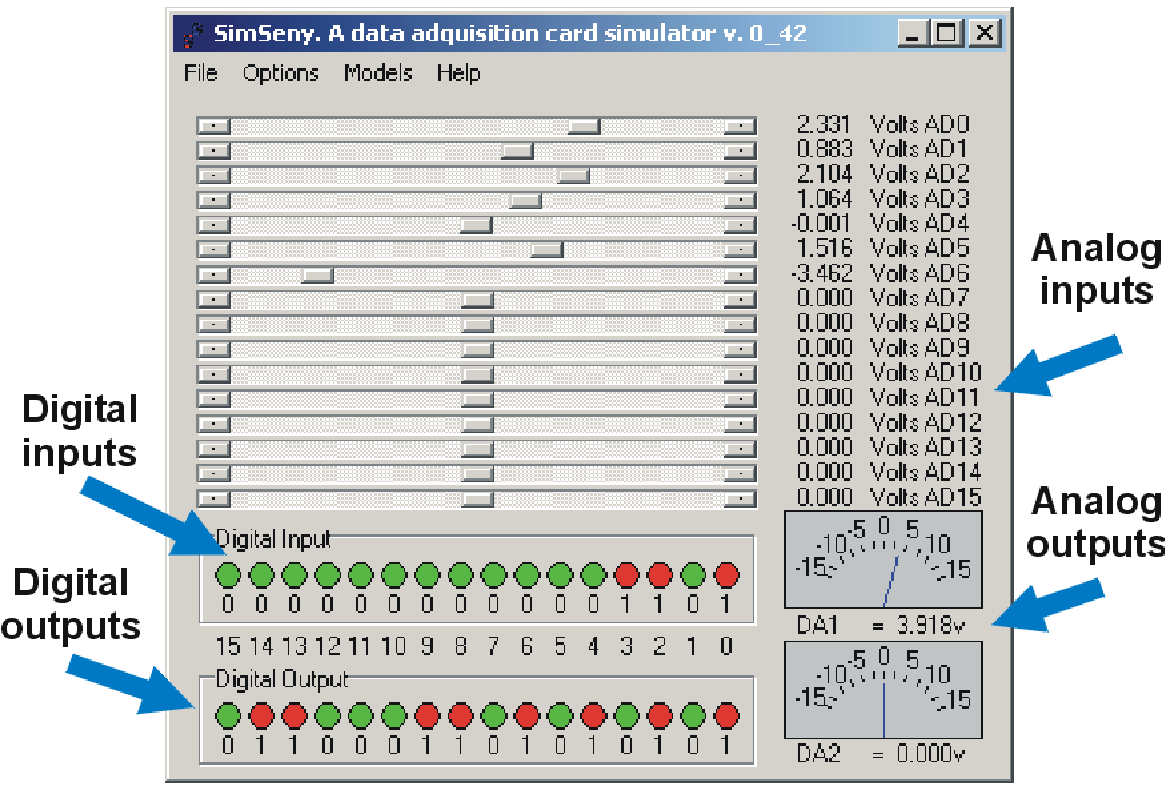Open the File menu
1166x786 pixels.
tap(200, 73)
